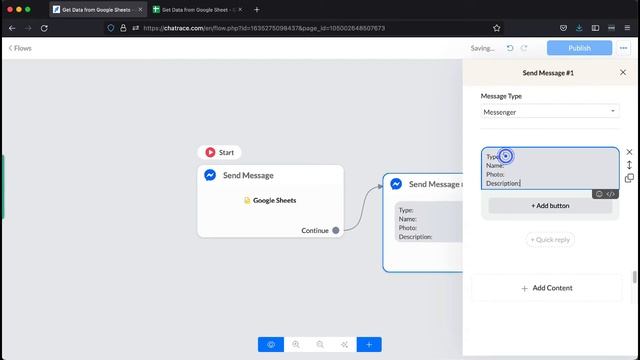
Task: Click the Continue connector dot
Action: [336, 231]
